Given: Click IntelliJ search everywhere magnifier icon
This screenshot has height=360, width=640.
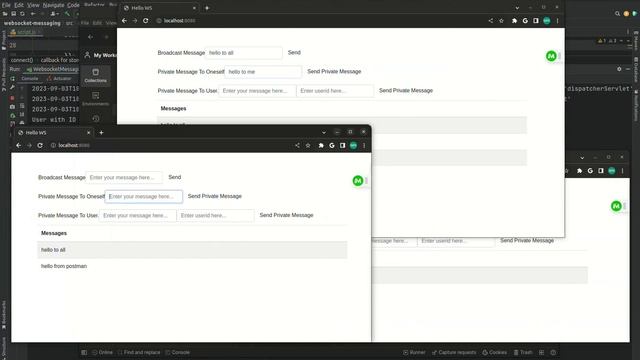Looking at the screenshot, I should [618, 13].
